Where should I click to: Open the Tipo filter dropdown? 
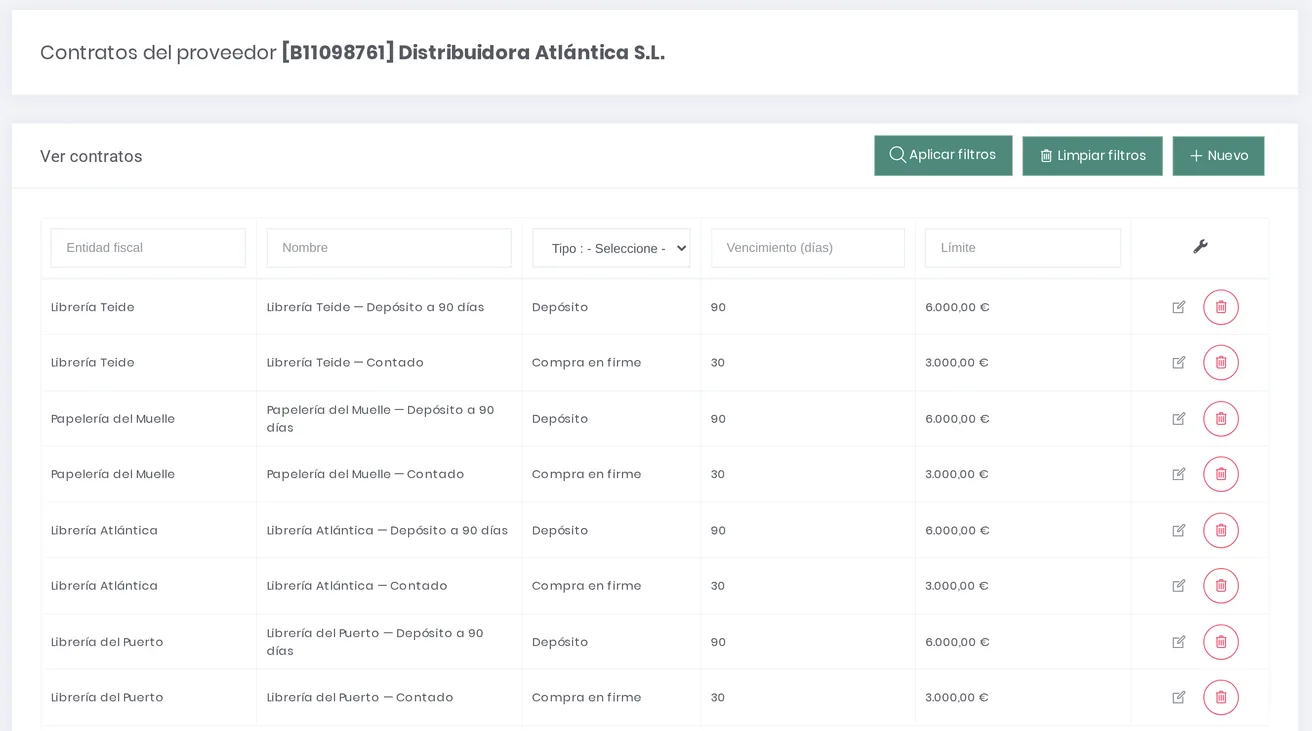(x=611, y=248)
